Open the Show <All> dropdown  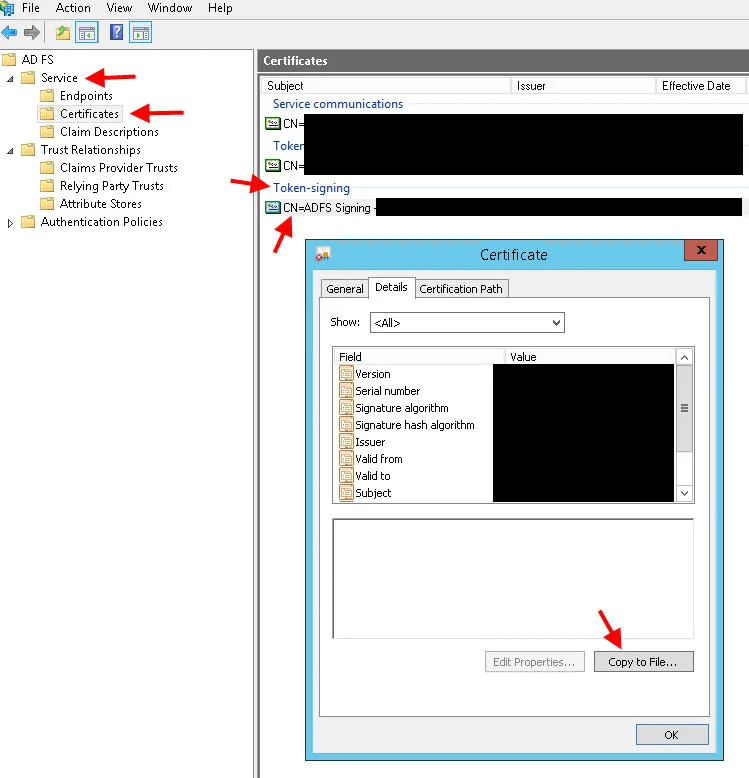click(x=467, y=323)
